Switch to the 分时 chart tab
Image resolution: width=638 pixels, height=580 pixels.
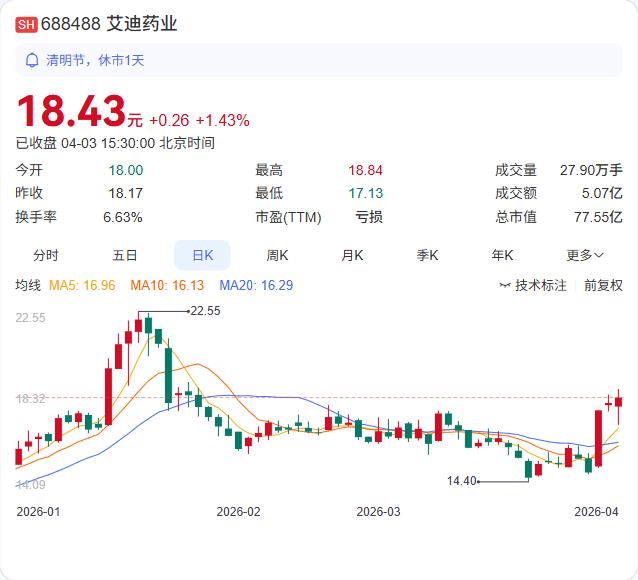pos(46,256)
